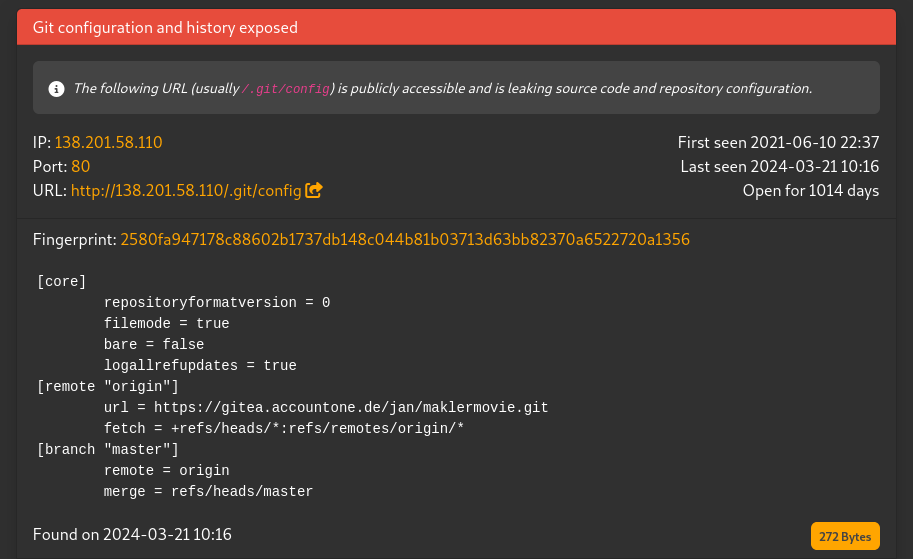913x559 pixels.
Task: Click the [remote "origin"] section line
Action: (108, 387)
